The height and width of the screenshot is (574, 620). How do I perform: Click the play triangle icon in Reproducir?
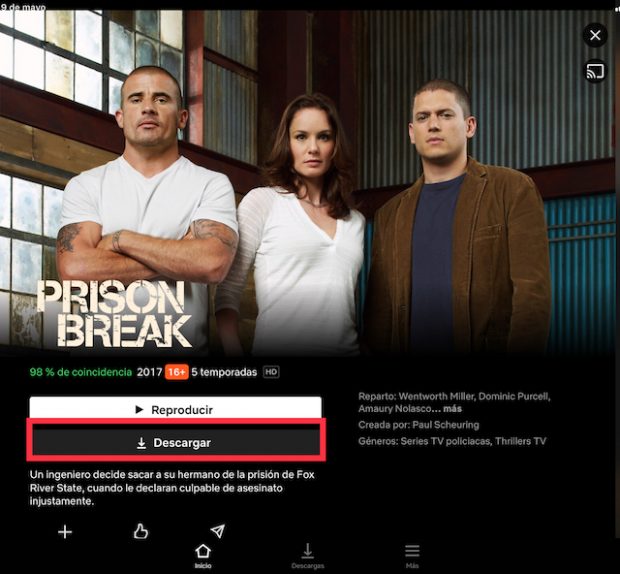(139, 410)
